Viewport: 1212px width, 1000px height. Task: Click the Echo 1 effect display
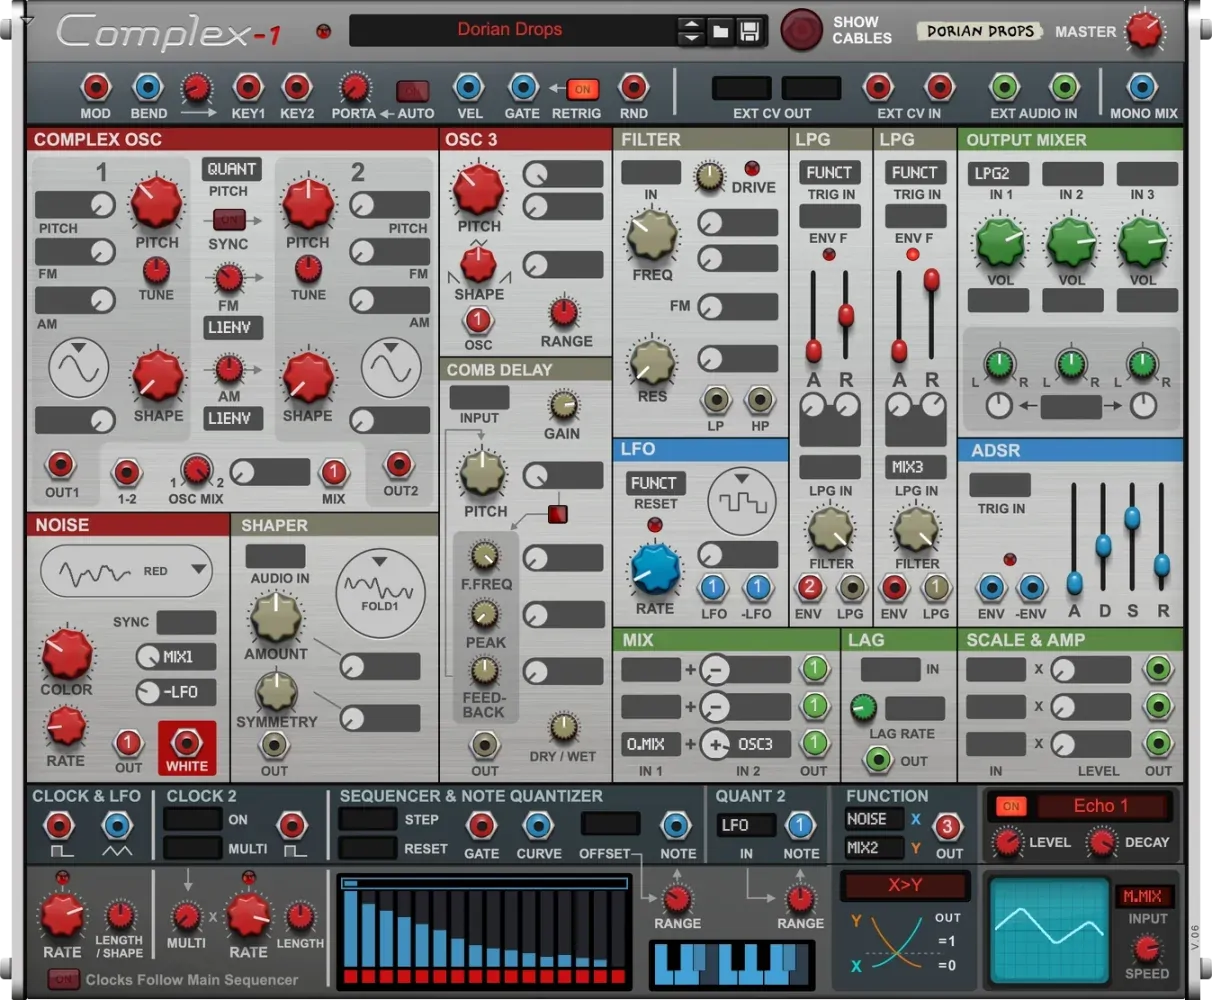pyautogui.click(x=1100, y=806)
